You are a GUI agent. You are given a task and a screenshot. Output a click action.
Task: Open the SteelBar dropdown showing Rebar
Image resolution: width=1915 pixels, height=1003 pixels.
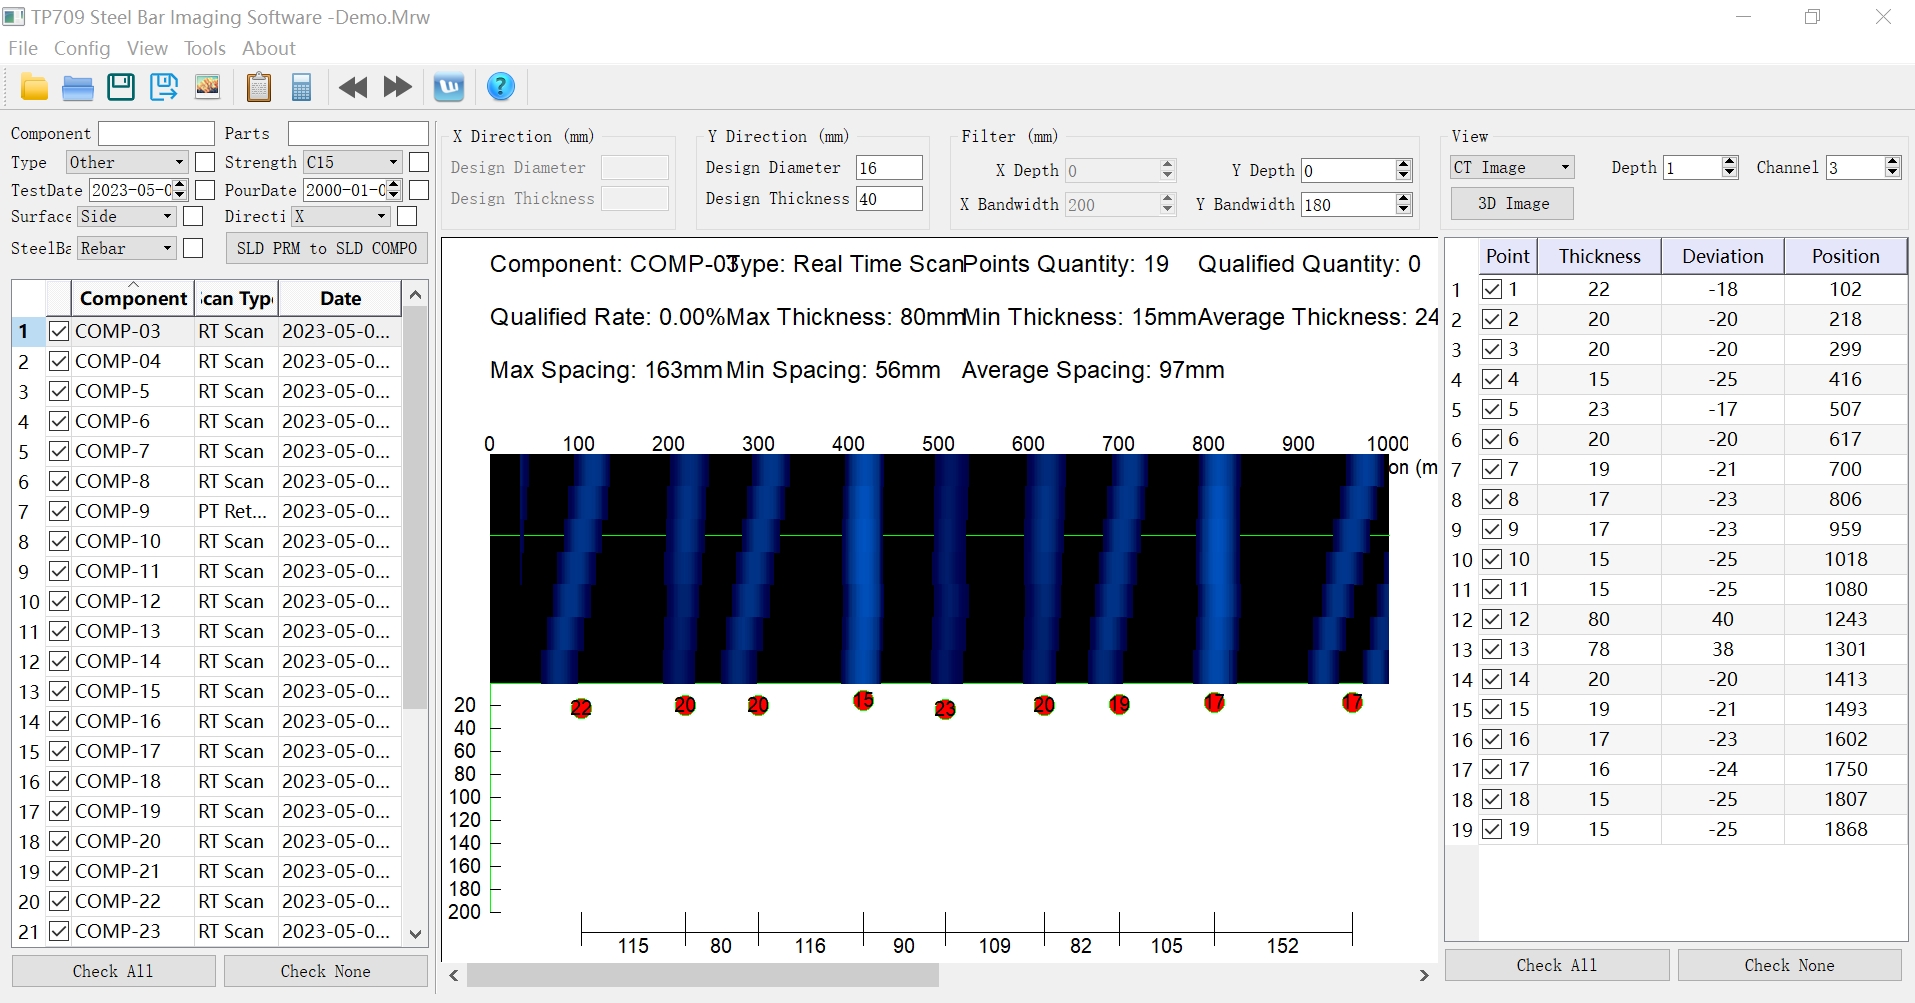(127, 248)
